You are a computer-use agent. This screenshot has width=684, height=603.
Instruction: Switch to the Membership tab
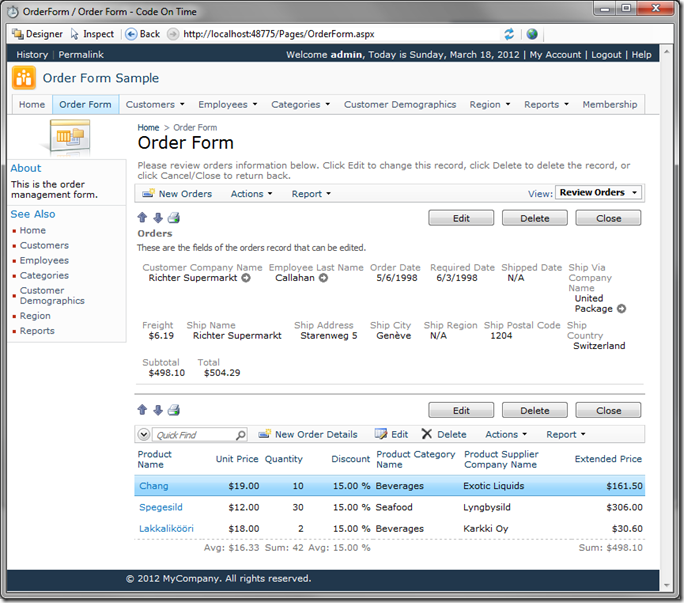pyautogui.click(x=609, y=104)
